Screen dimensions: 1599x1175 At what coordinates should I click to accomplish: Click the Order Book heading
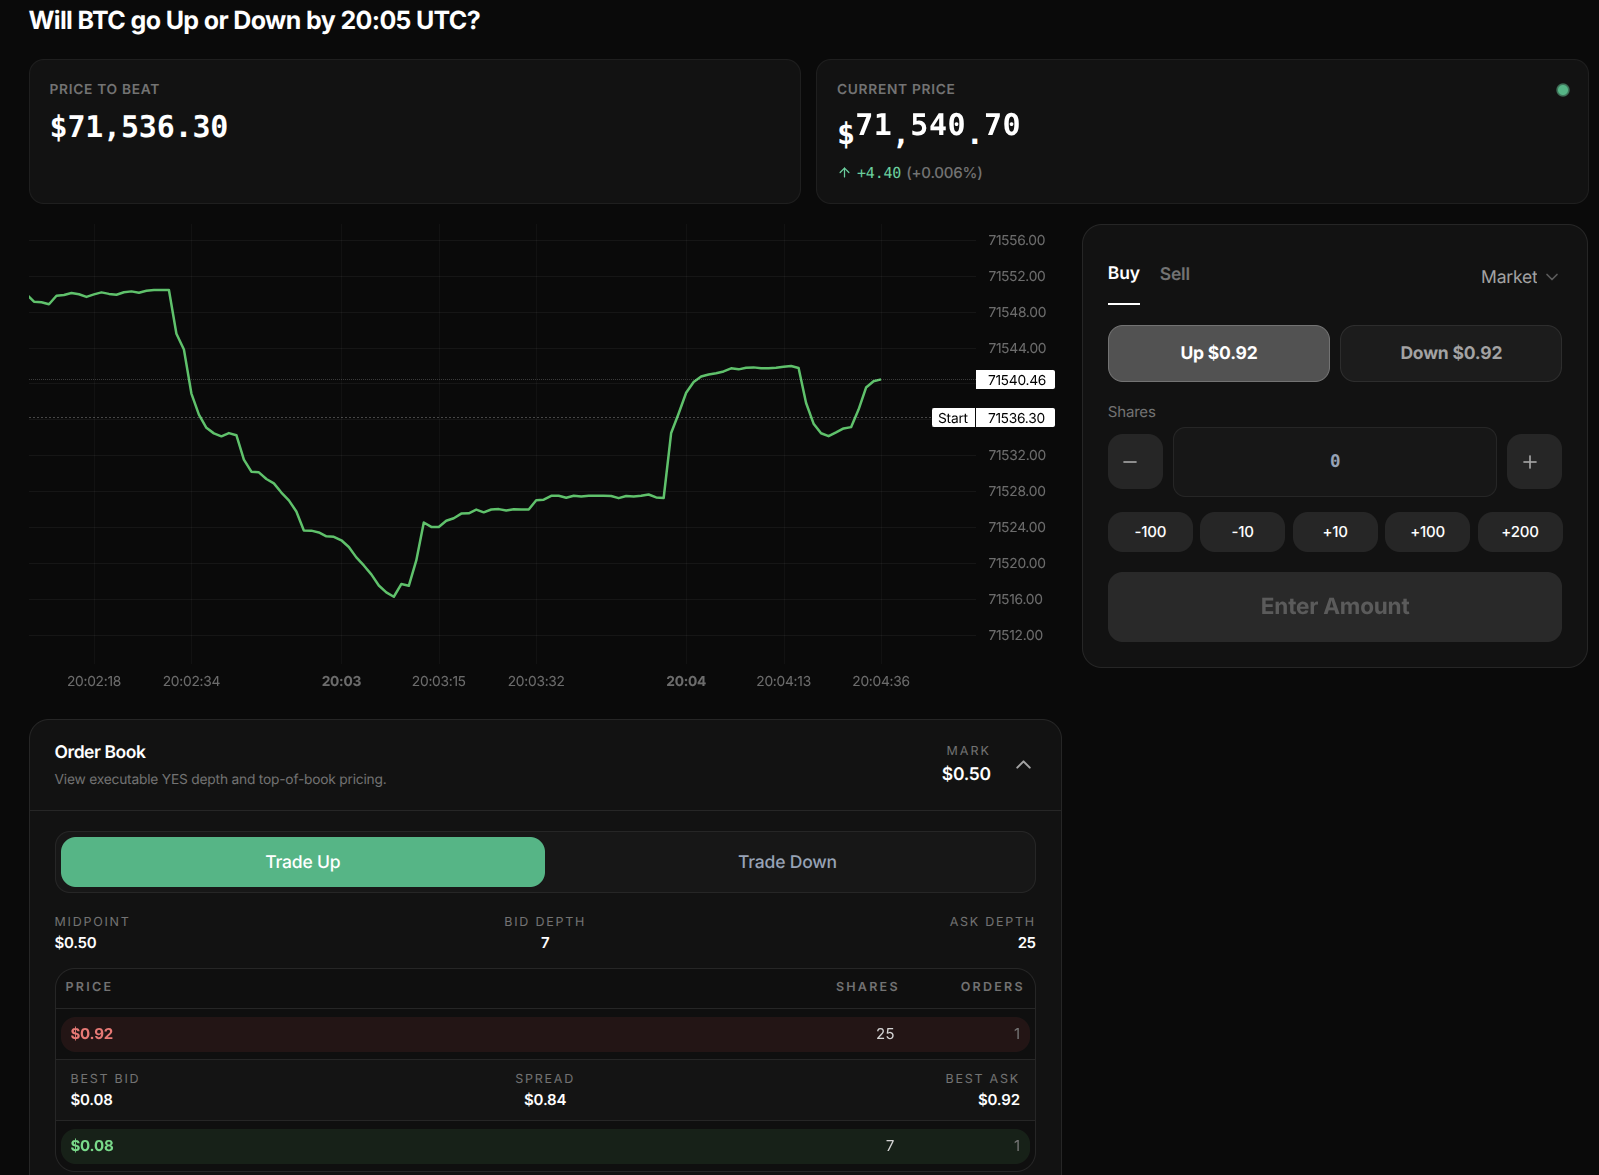(x=100, y=752)
